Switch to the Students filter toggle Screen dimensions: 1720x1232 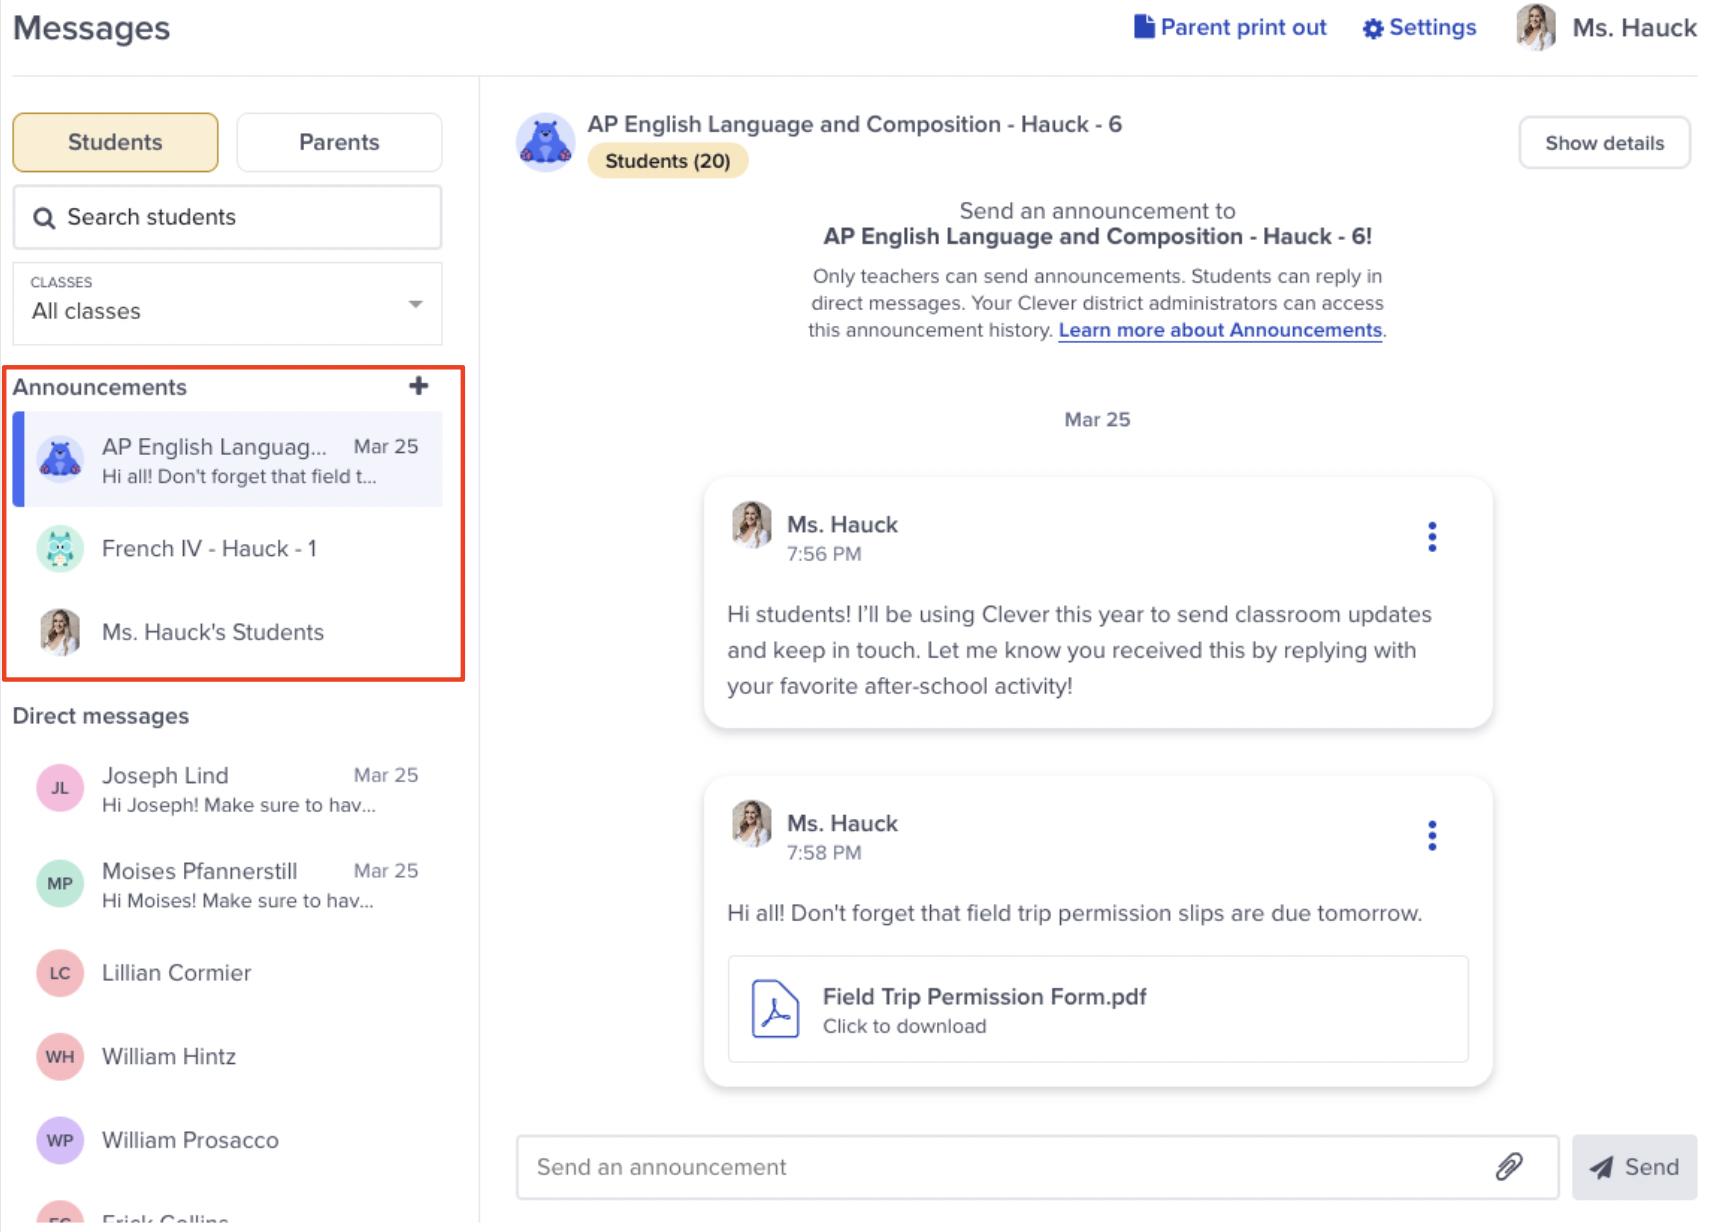114,142
